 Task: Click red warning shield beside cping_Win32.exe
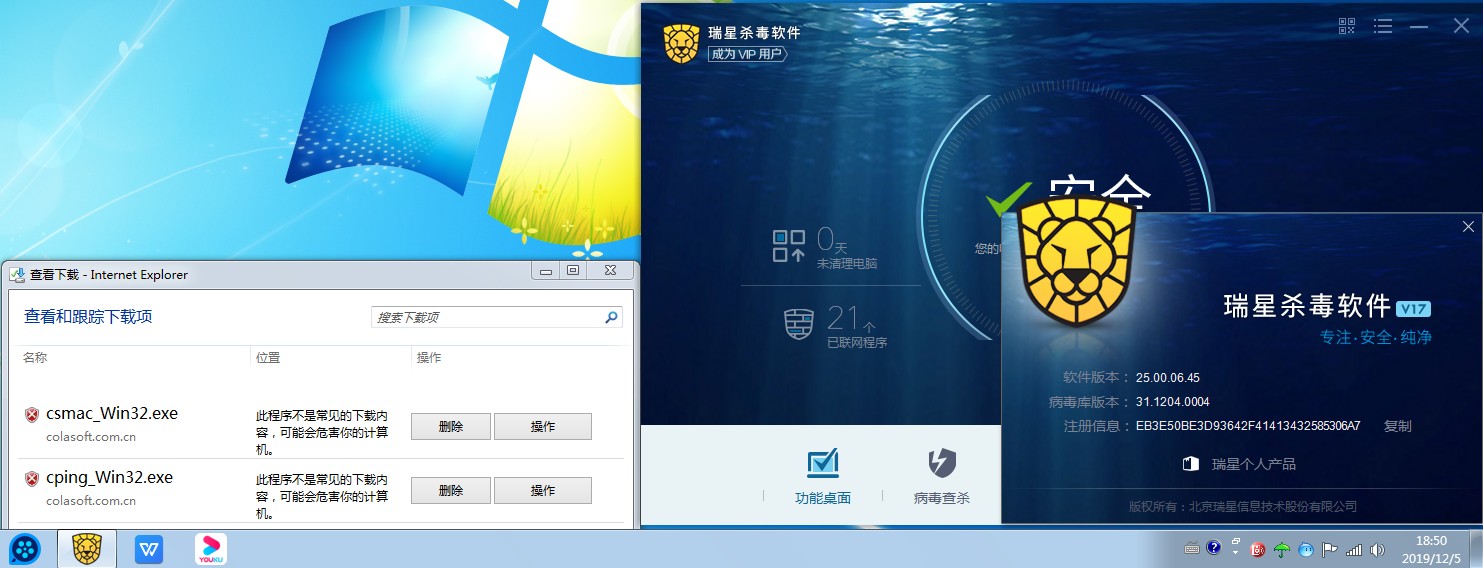tap(32, 478)
